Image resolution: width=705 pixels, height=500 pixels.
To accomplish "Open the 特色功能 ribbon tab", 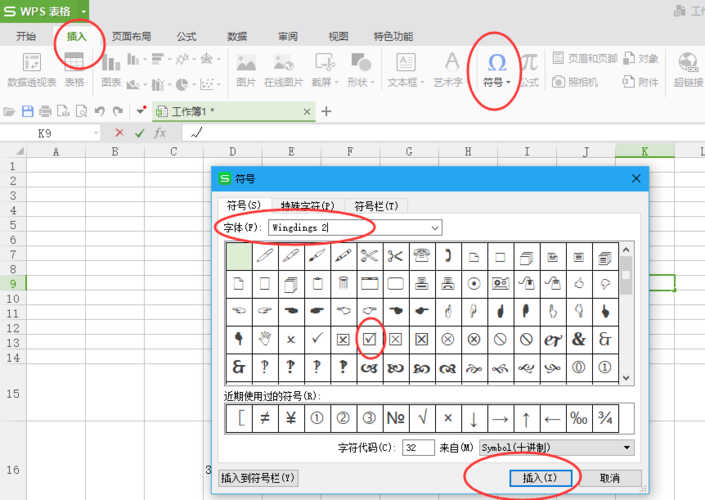I will [x=393, y=36].
